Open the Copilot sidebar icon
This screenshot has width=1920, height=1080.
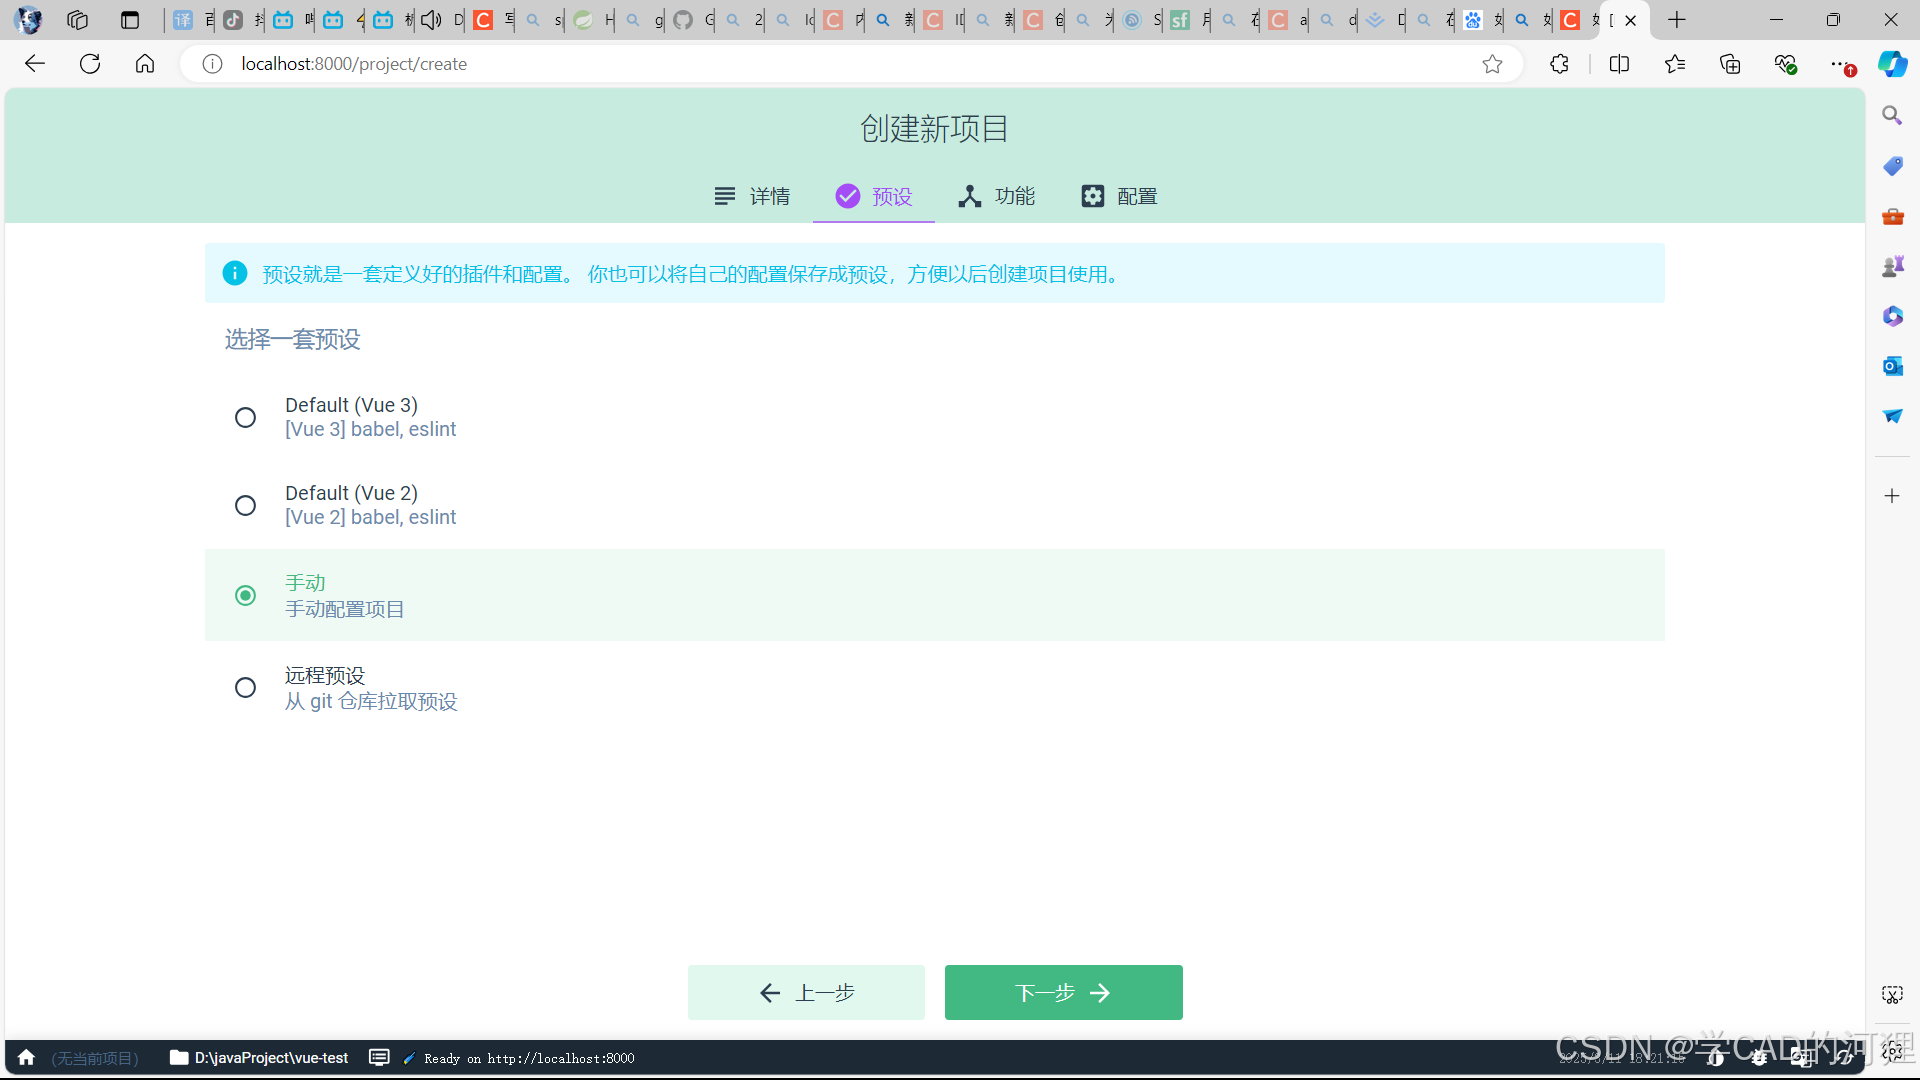coord(1892,64)
